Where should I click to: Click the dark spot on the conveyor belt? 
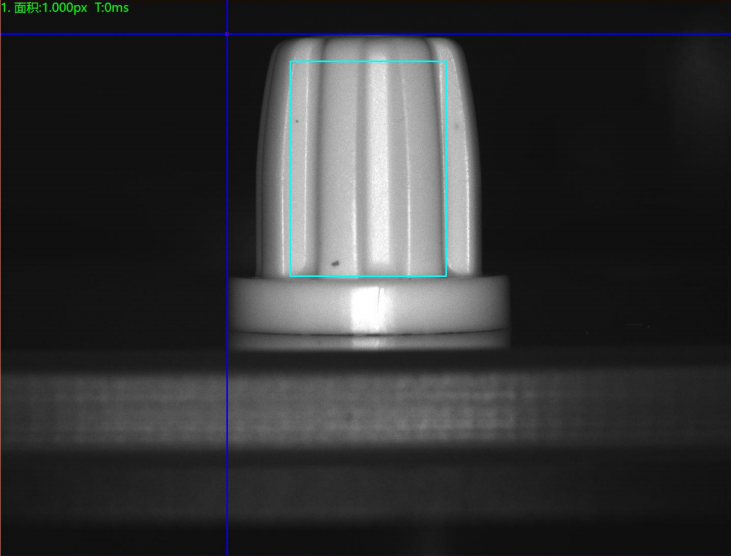coord(349,414)
